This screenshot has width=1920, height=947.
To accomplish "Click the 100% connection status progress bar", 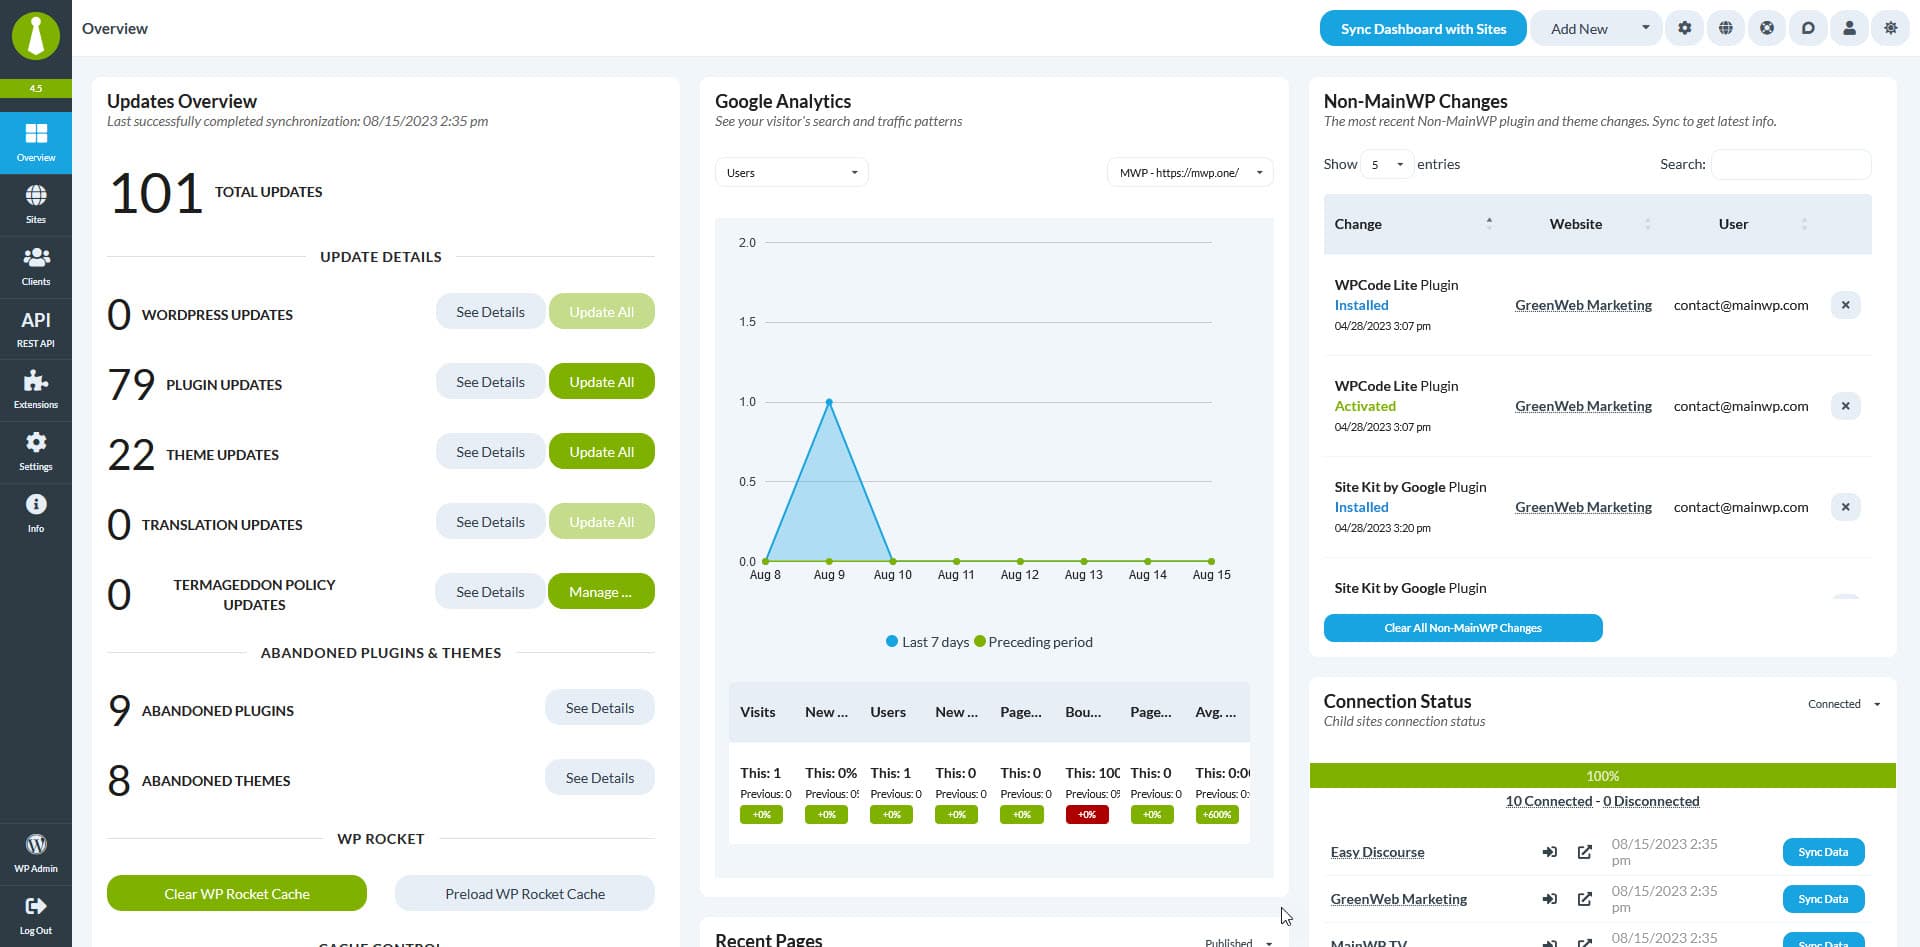I will tap(1602, 776).
